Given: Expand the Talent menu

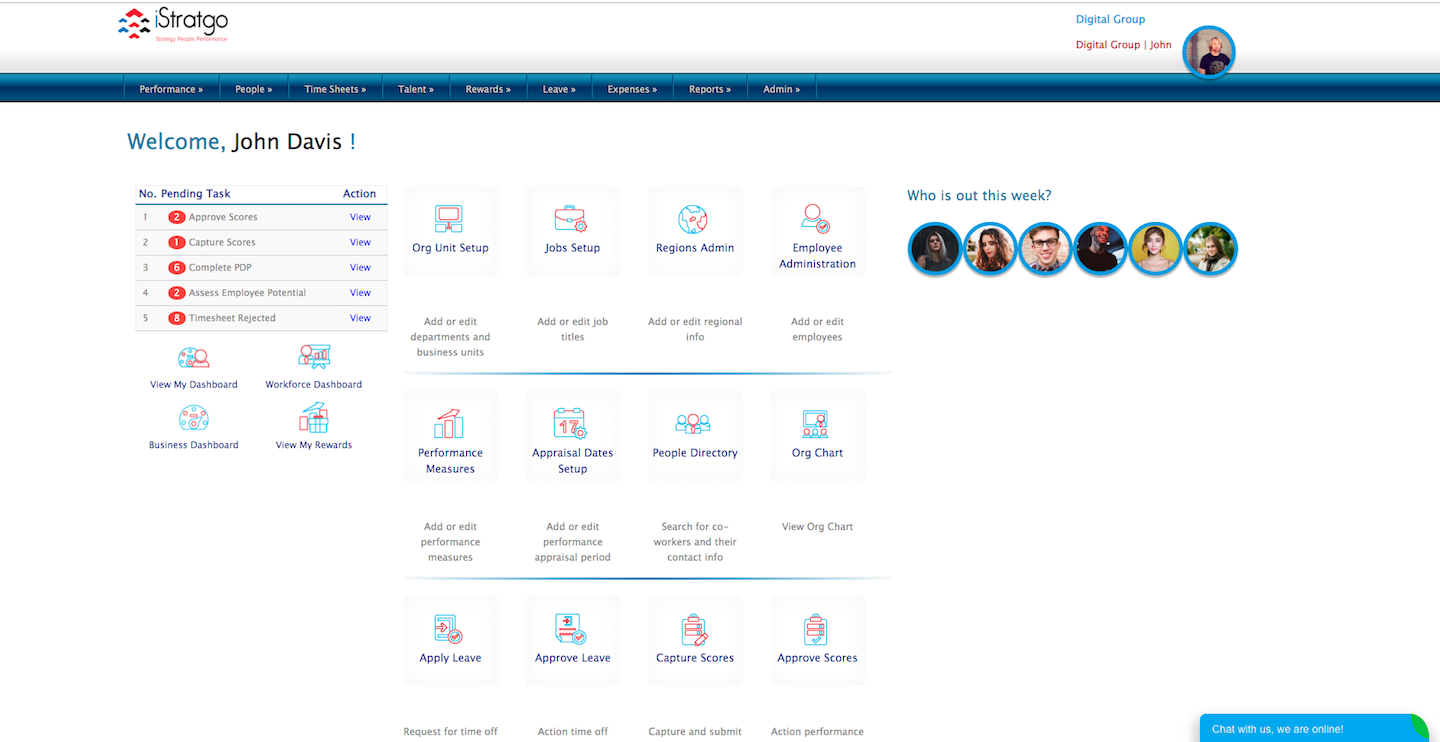Looking at the screenshot, I should pos(416,89).
